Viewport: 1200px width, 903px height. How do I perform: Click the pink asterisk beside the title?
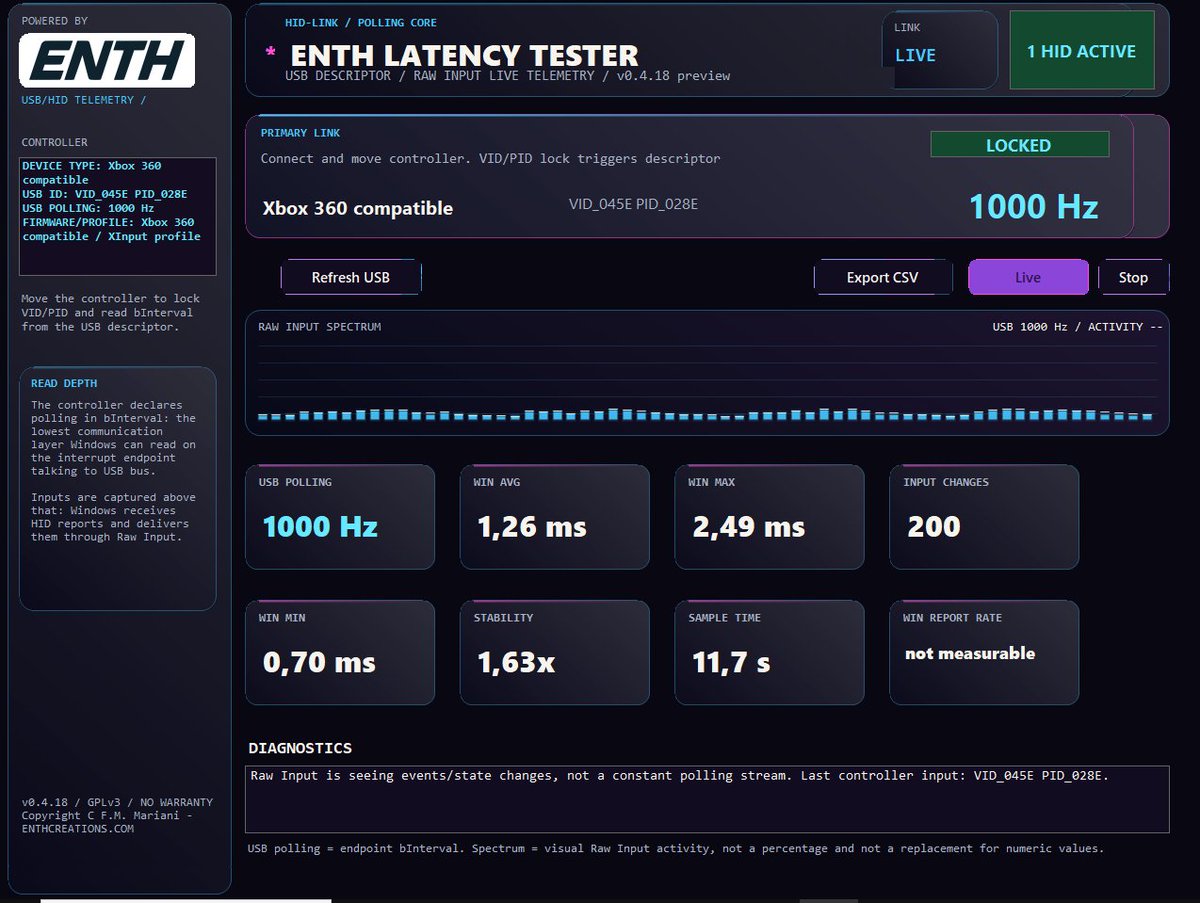(x=270, y=53)
